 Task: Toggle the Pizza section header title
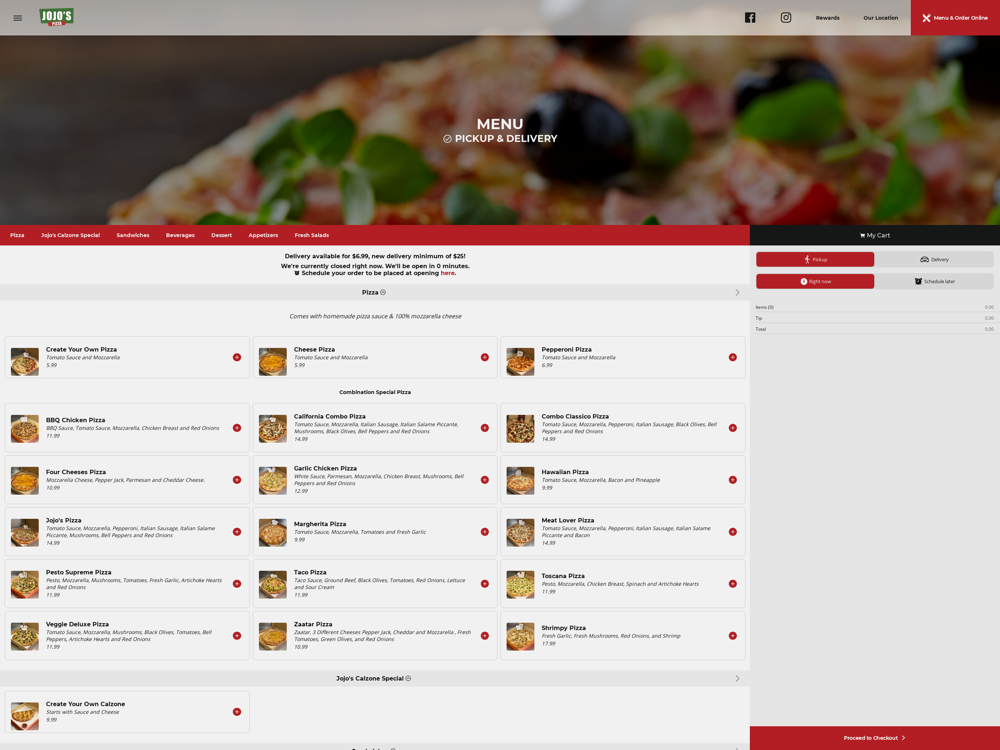tap(374, 293)
